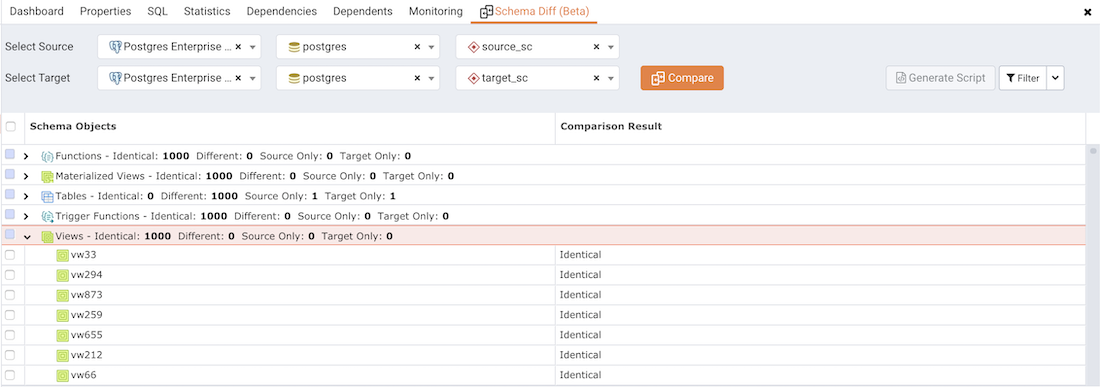Check the vw212 row checkbox
Viewport: 1100px width, 387px height.
(10, 355)
